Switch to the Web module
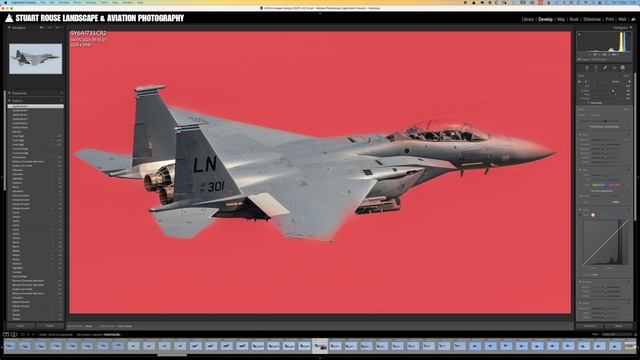Viewport: 640px width, 360px height. point(622,19)
